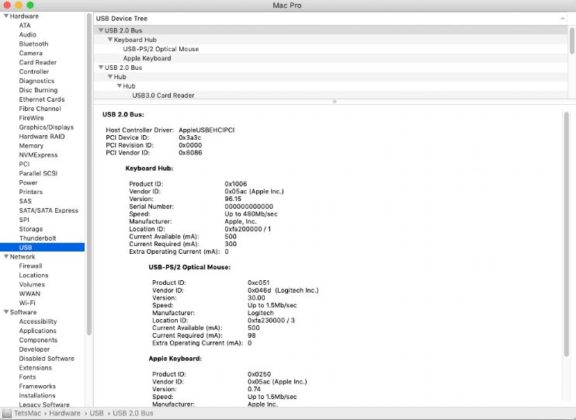Select Fonts under Software
Screen dimensions: 576x420
coord(27,377)
